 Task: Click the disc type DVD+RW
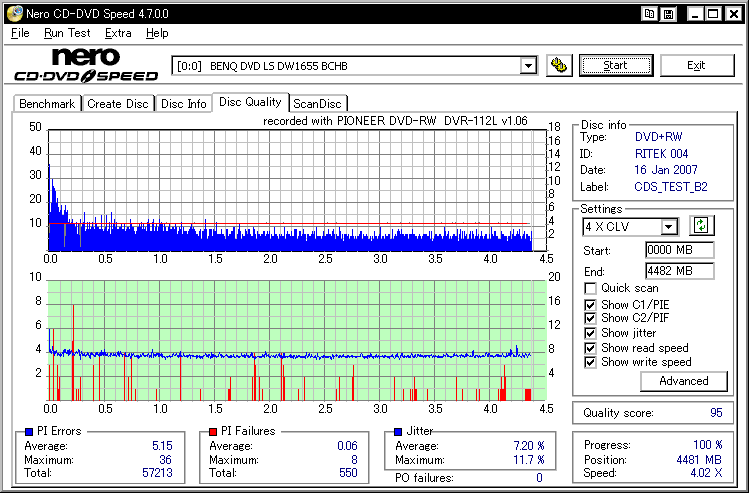tap(658, 137)
